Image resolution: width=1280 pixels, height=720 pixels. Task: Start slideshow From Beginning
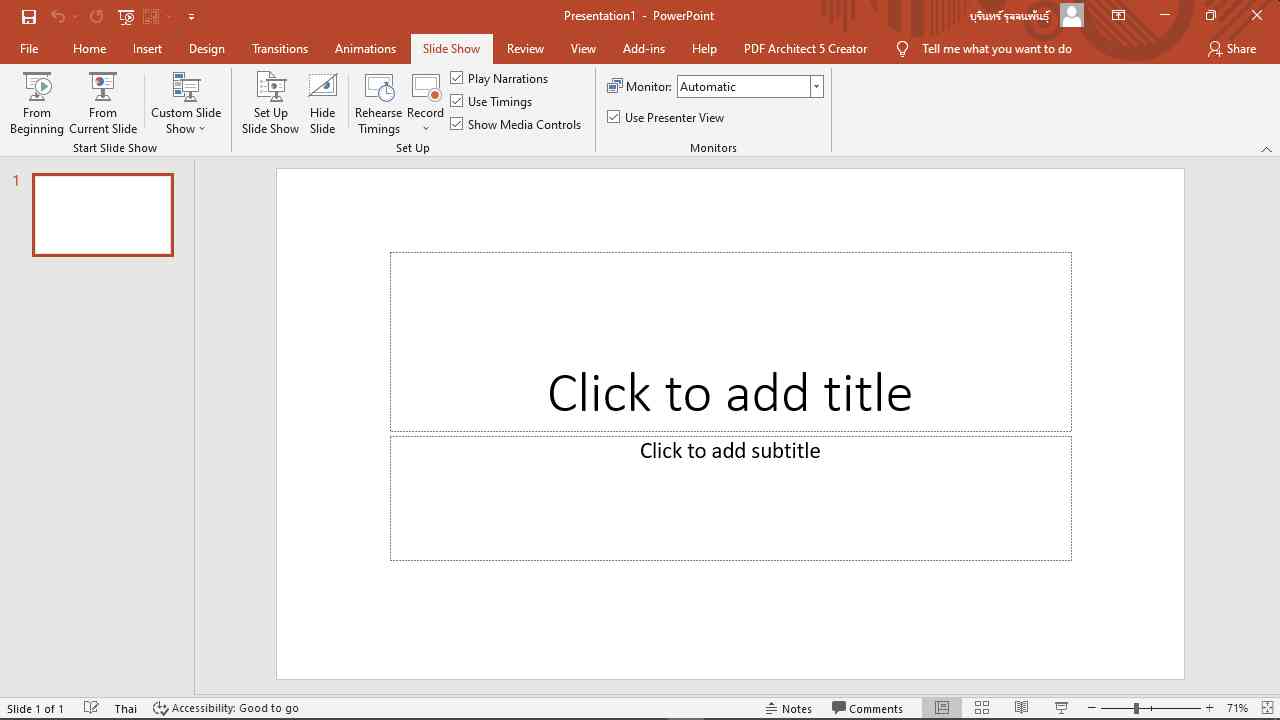[37, 102]
